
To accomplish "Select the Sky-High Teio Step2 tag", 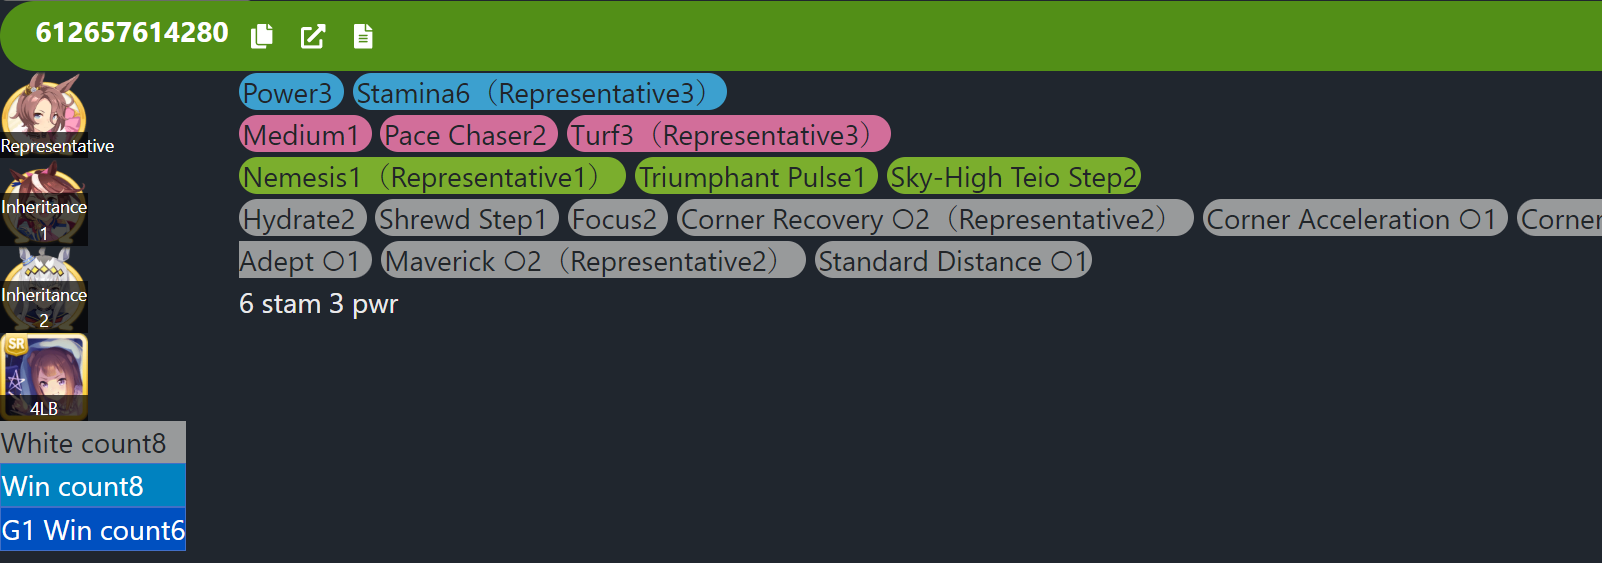I will (x=1013, y=177).
